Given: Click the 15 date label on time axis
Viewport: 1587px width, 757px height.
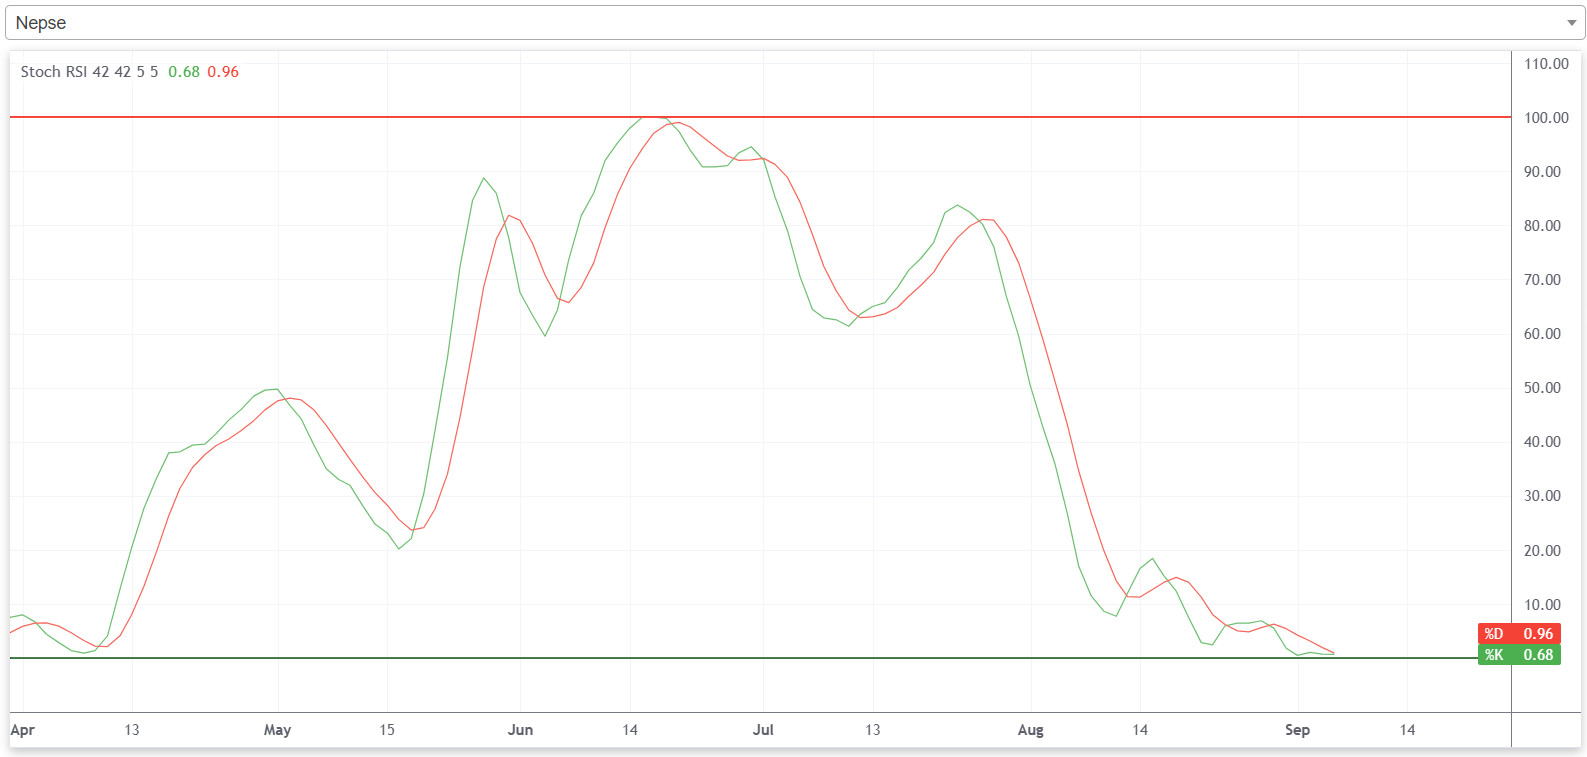Looking at the screenshot, I should (387, 730).
